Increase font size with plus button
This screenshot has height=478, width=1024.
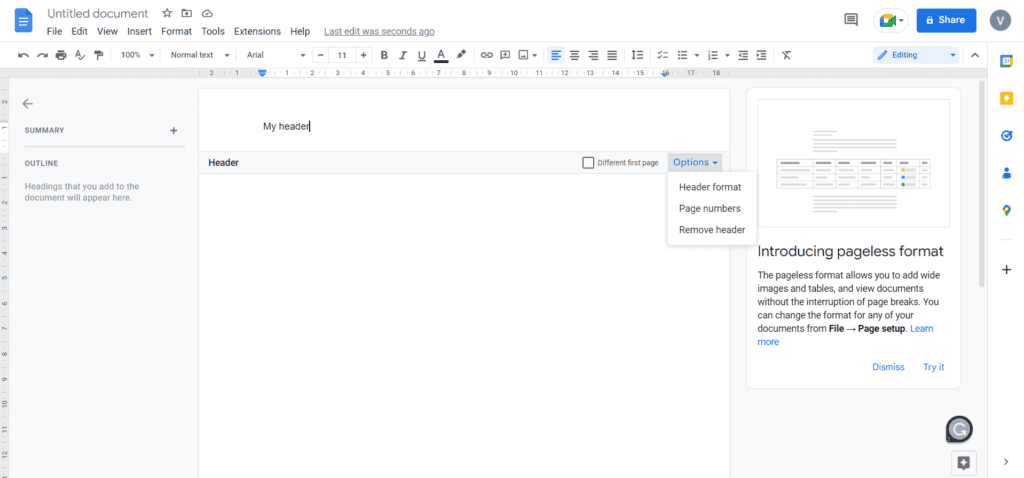364,55
